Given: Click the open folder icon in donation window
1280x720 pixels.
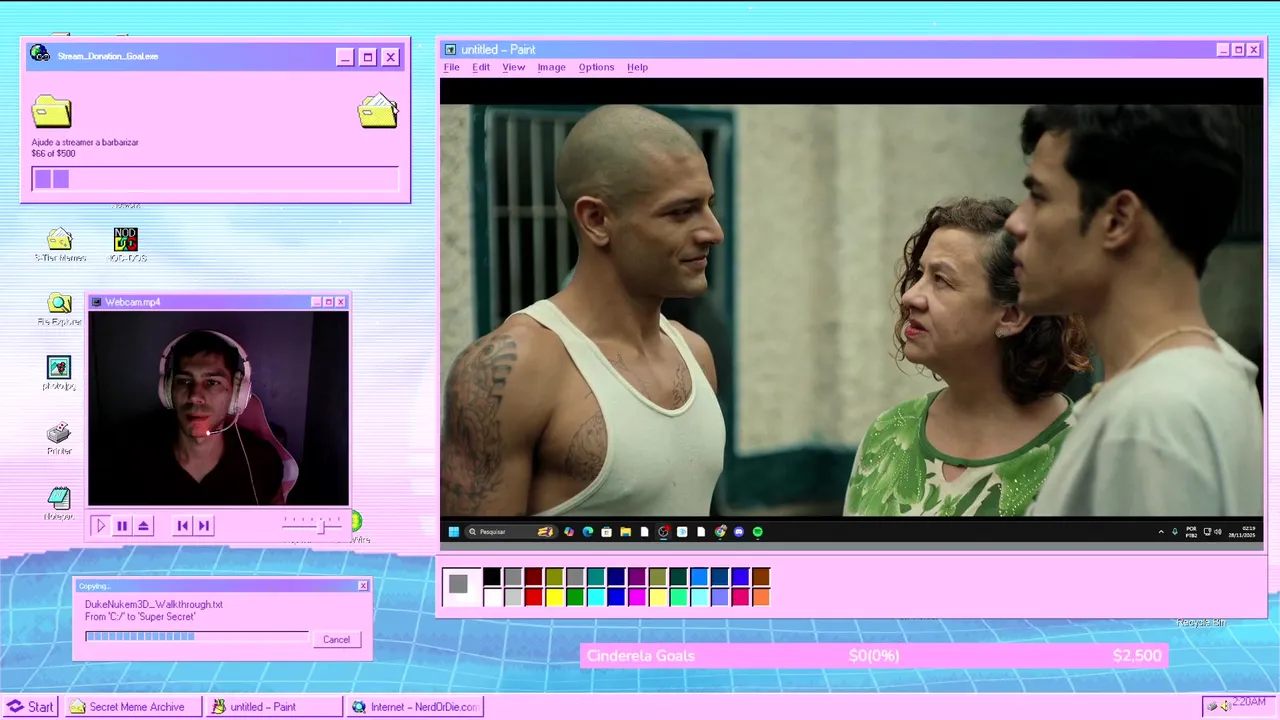Looking at the screenshot, I should (x=378, y=111).
